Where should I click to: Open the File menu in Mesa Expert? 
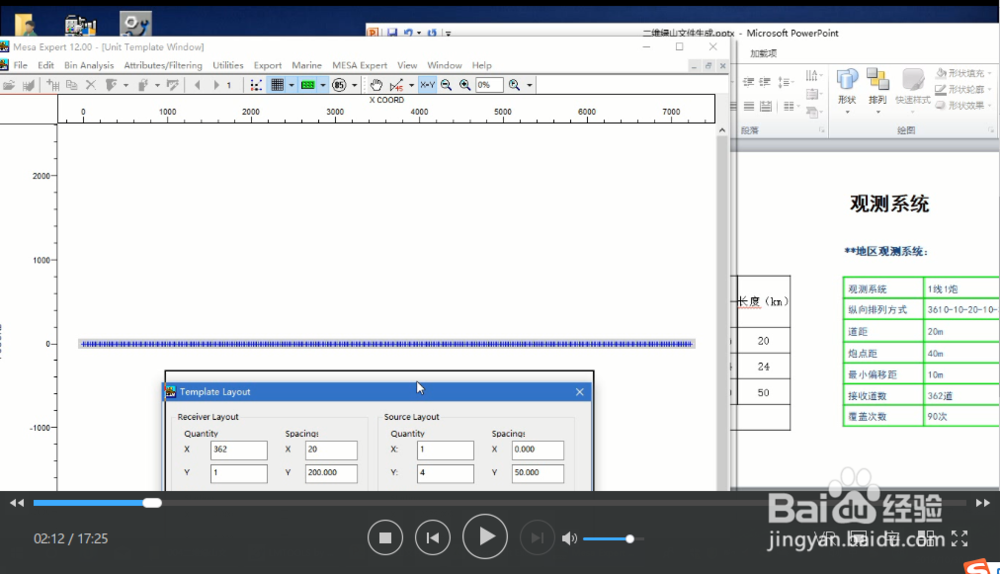(20, 65)
